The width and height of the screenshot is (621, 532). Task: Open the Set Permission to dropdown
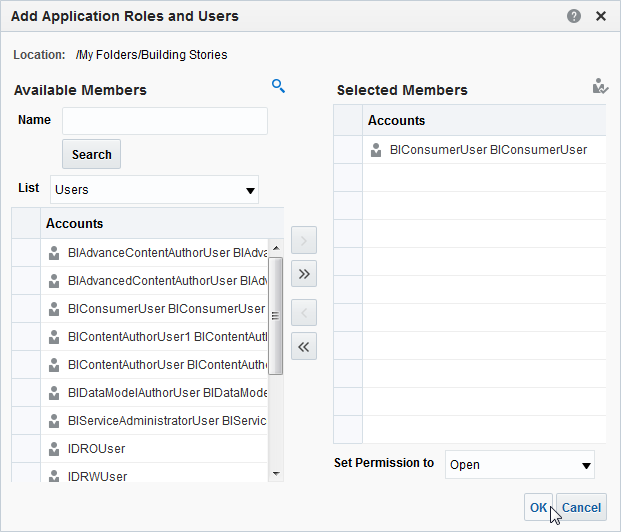(x=519, y=464)
